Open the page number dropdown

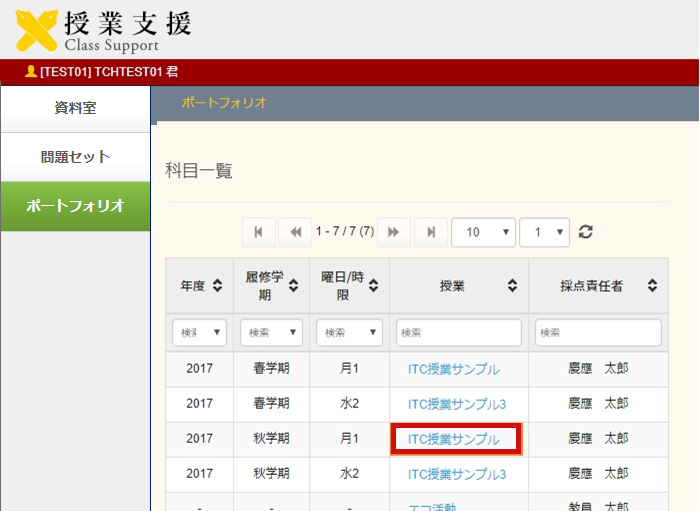[x=544, y=232]
